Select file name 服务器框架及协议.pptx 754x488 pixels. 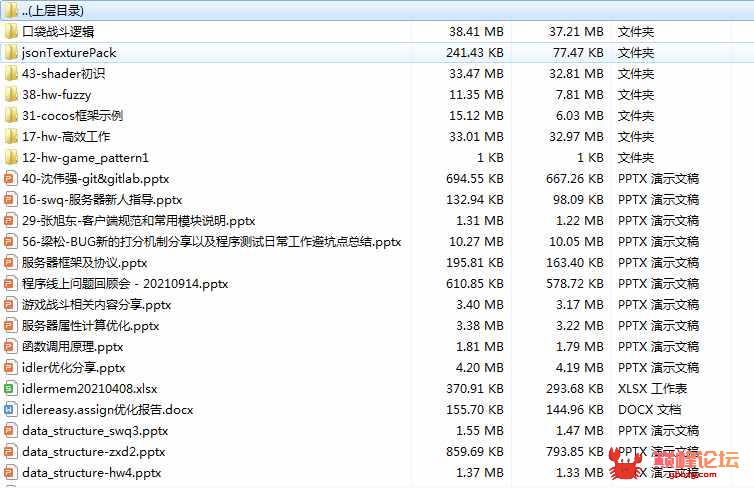click(x=84, y=263)
